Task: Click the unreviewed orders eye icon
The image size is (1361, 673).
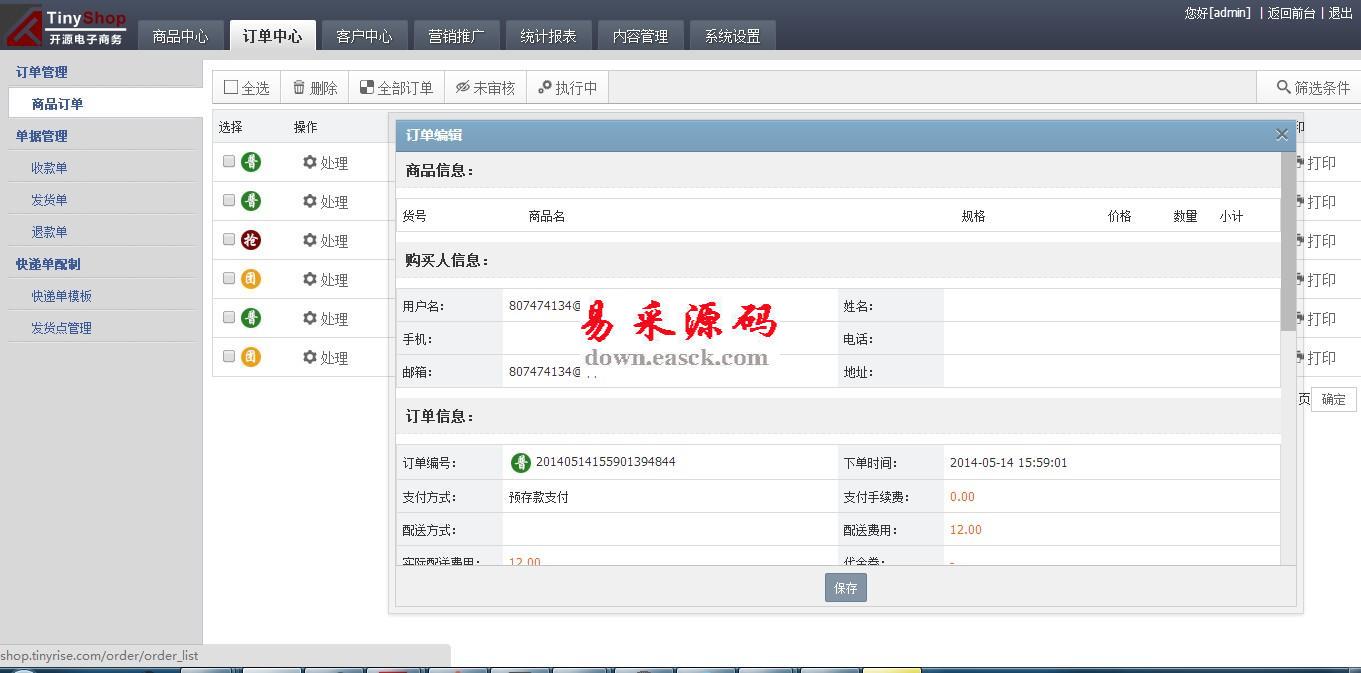Action: pos(462,88)
